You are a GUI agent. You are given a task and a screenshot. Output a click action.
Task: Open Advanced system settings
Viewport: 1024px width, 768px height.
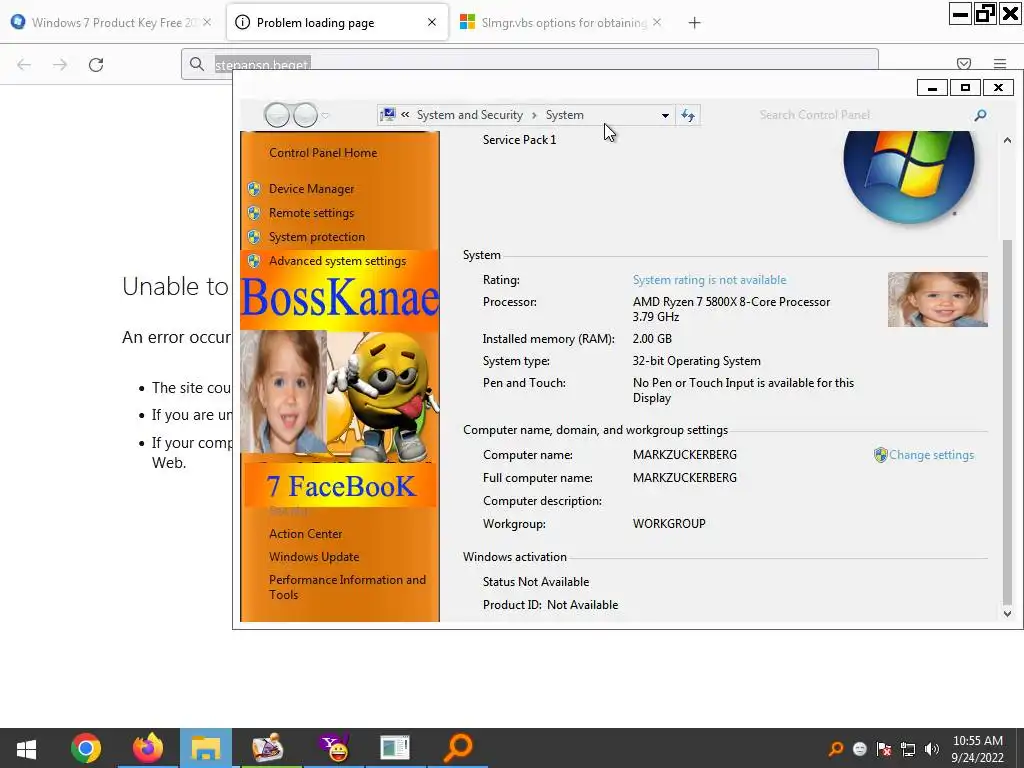click(x=338, y=261)
